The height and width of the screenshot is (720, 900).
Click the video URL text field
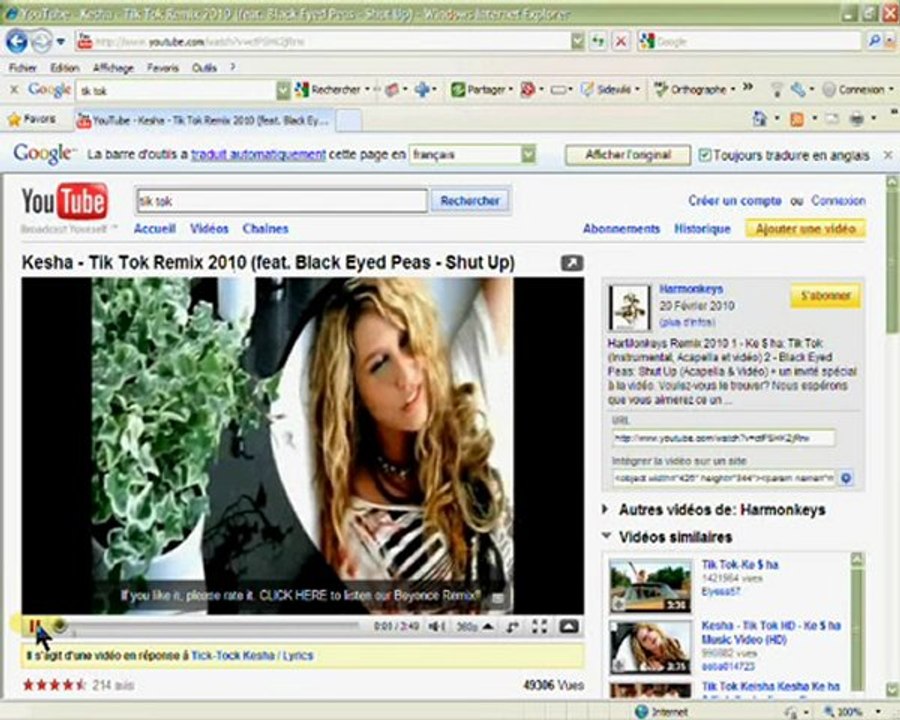click(723, 438)
